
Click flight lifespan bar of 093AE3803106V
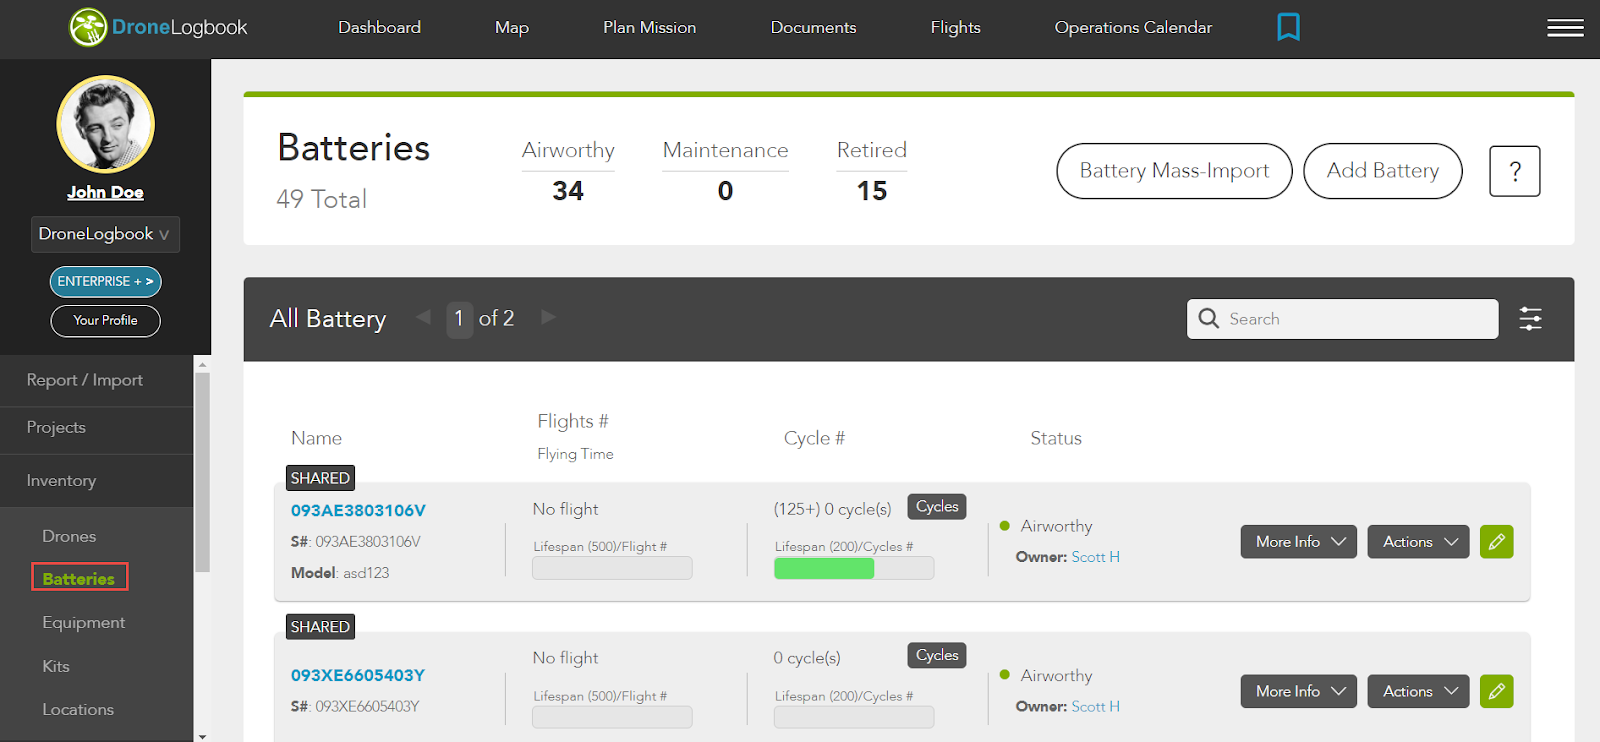click(x=612, y=568)
